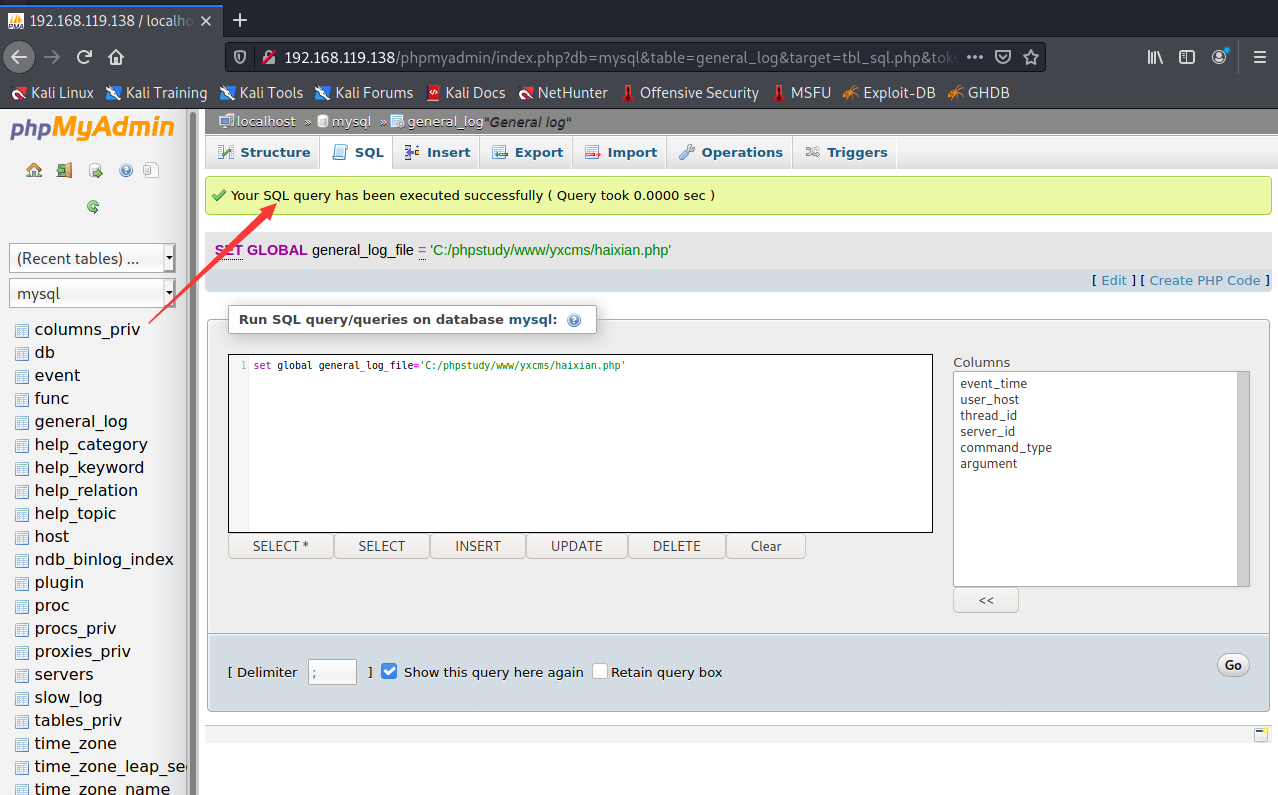Open 'slow_log' table in sidebar
Screen dimensions: 1278x795
[x=68, y=697]
